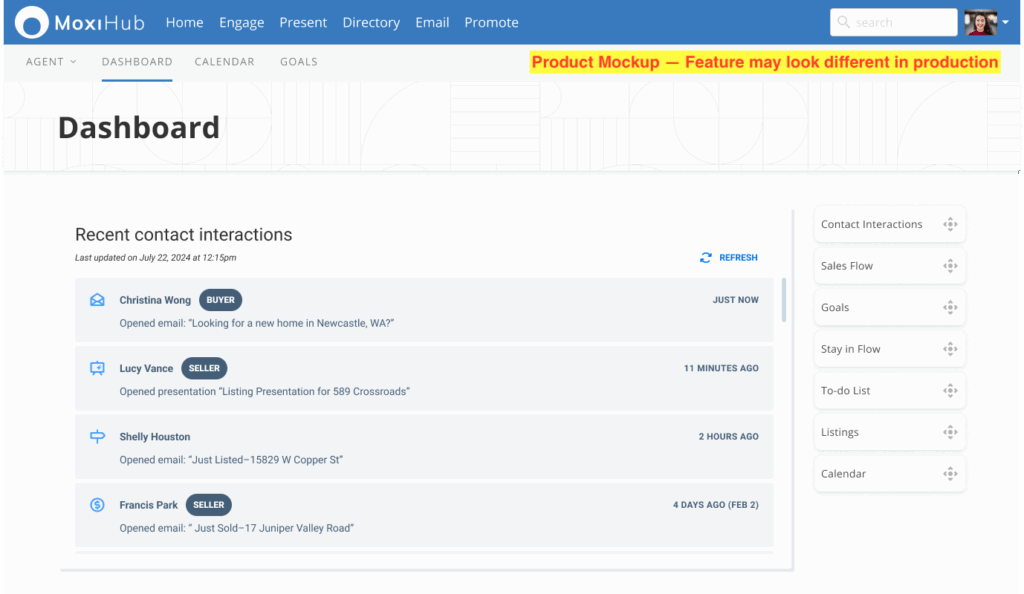Click the refresh arrows icon
The image size is (1024, 594).
click(x=706, y=257)
